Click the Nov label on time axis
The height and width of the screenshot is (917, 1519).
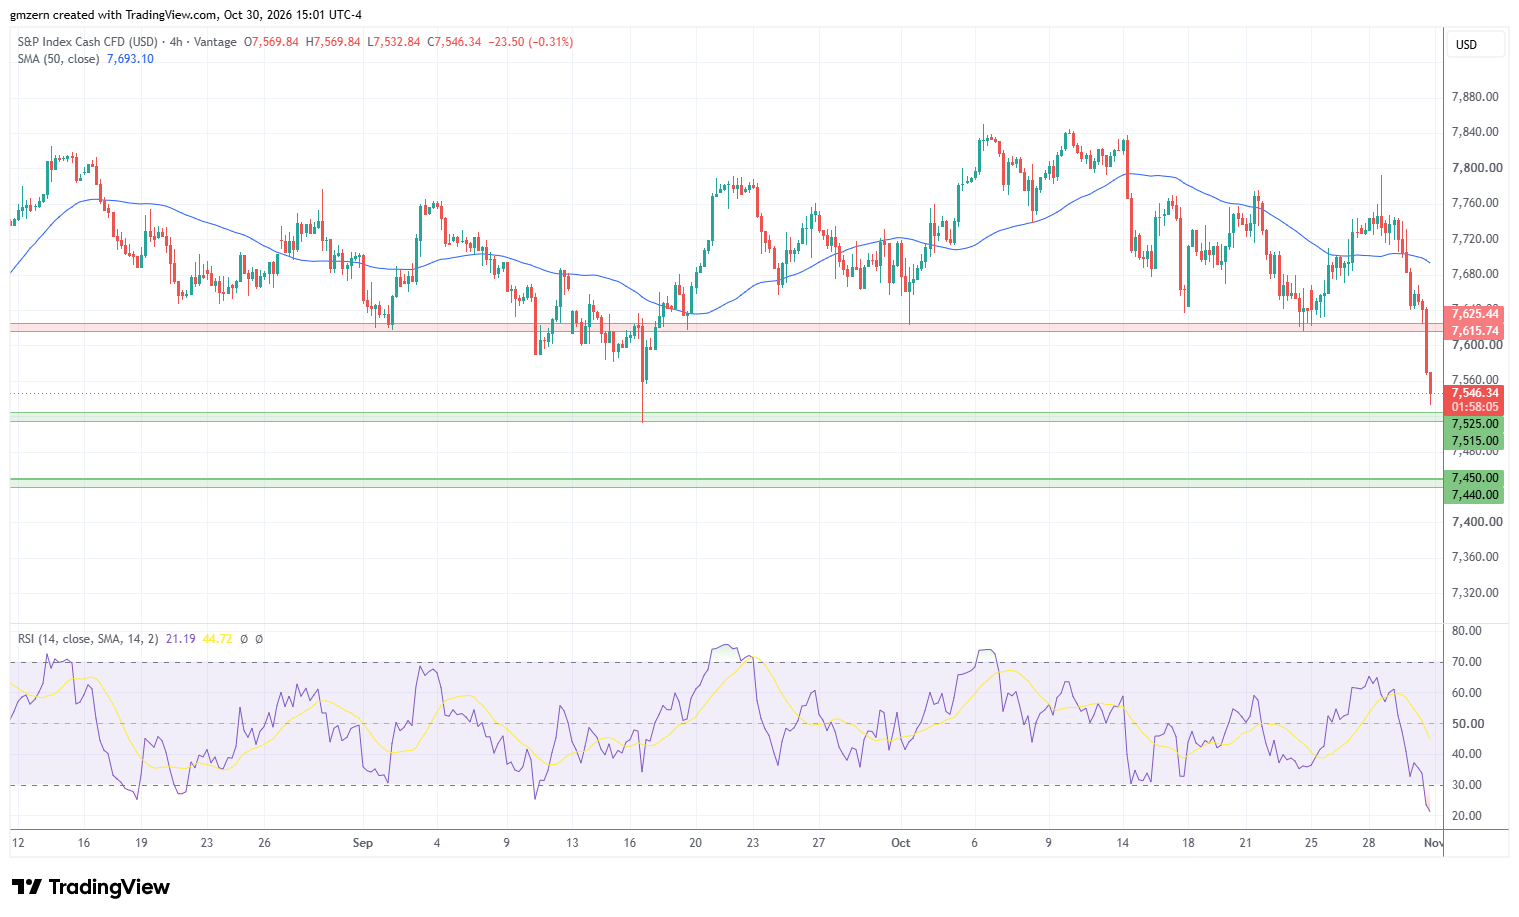[x=1434, y=843]
